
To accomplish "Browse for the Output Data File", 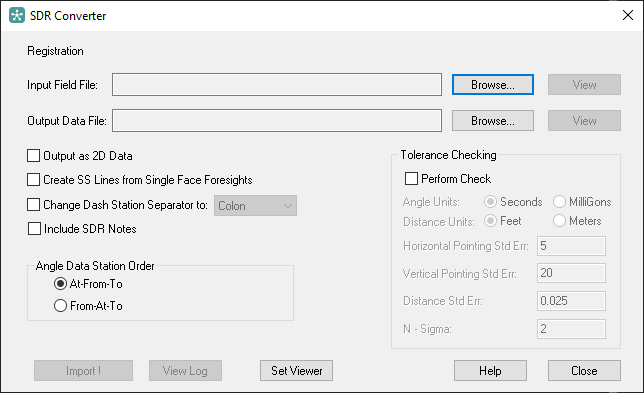I will click(x=493, y=120).
